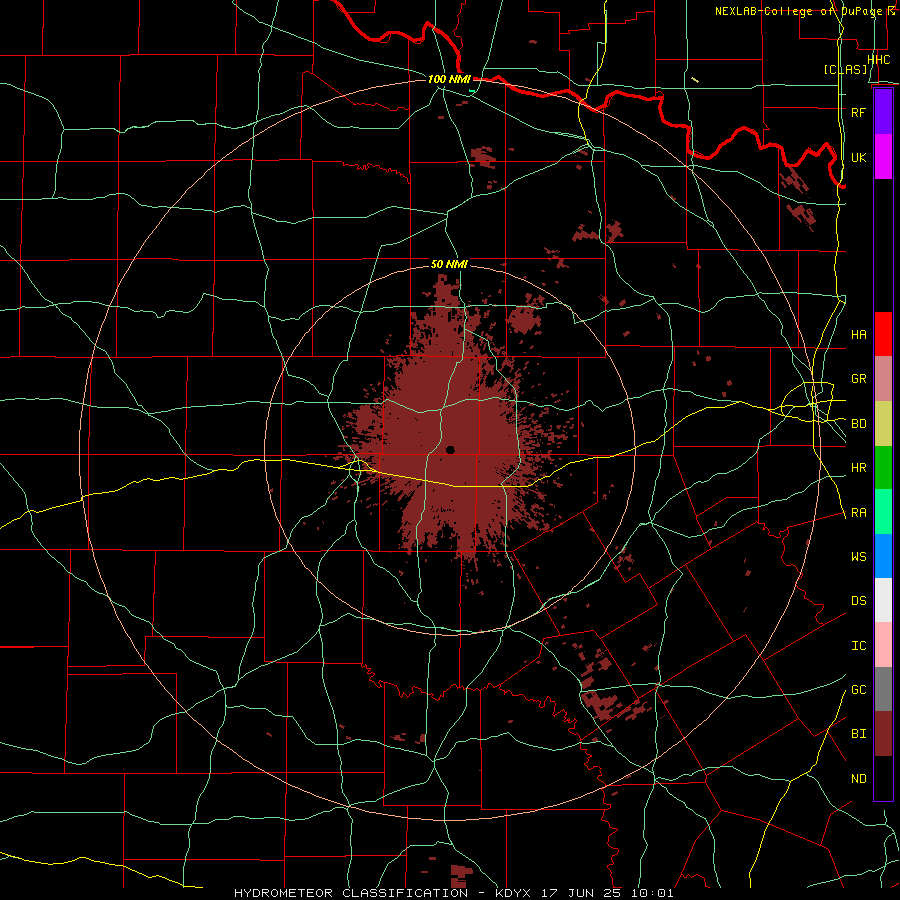Click the 'WS' legend label
The width and height of the screenshot is (900, 900).
click(858, 556)
